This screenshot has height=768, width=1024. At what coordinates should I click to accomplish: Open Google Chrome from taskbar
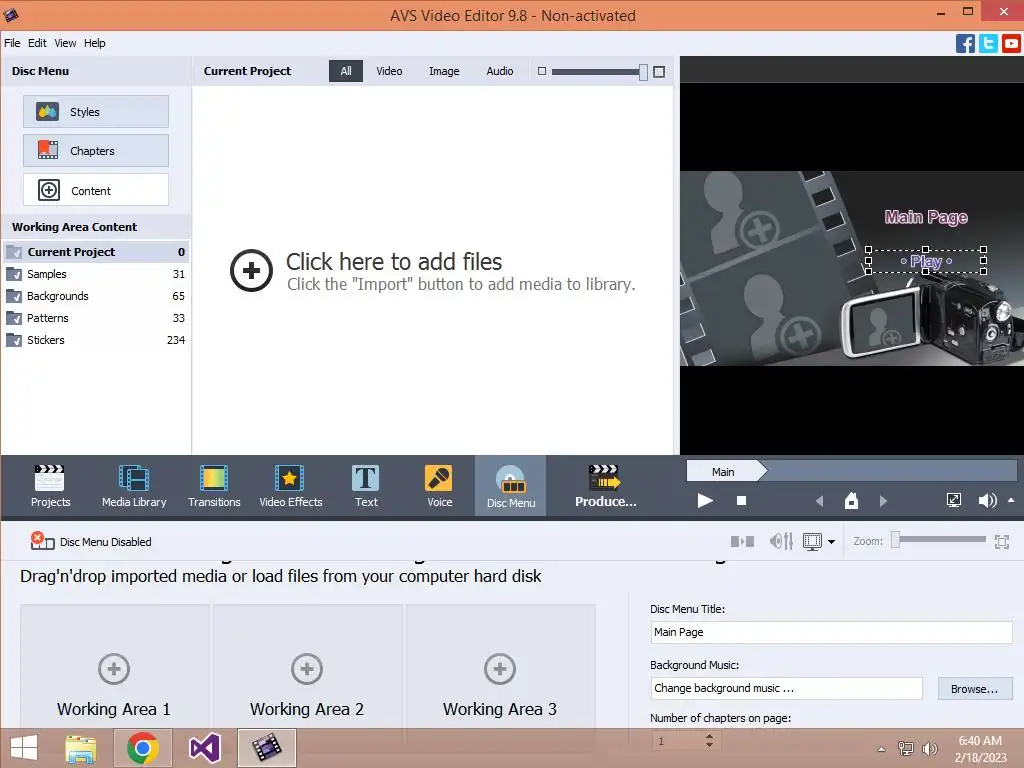click(x=142, y=748)
